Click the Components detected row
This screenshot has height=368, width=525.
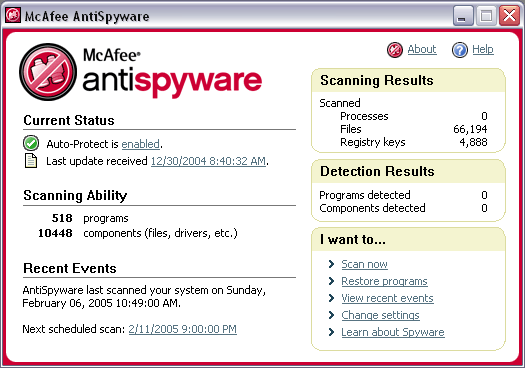click(x=403, y=208)
